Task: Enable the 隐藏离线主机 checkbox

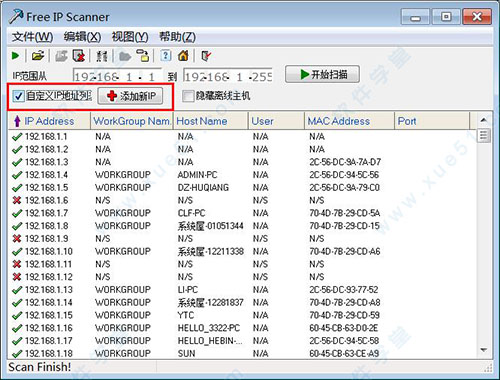Action: [x=188, y=96]
